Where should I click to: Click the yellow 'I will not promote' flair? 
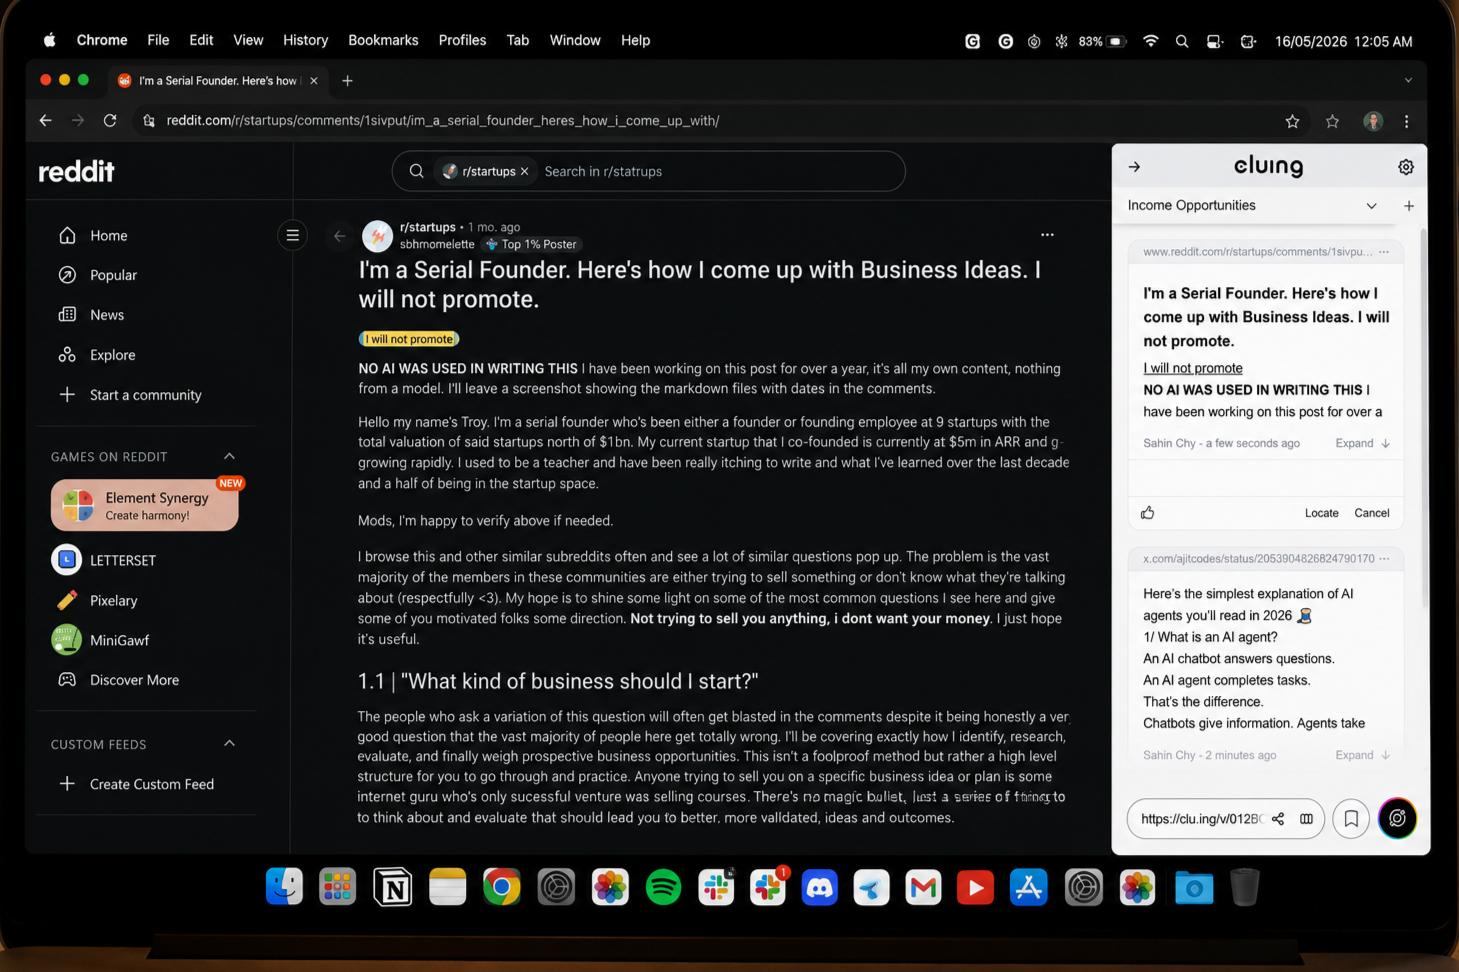tap(409, 339)
